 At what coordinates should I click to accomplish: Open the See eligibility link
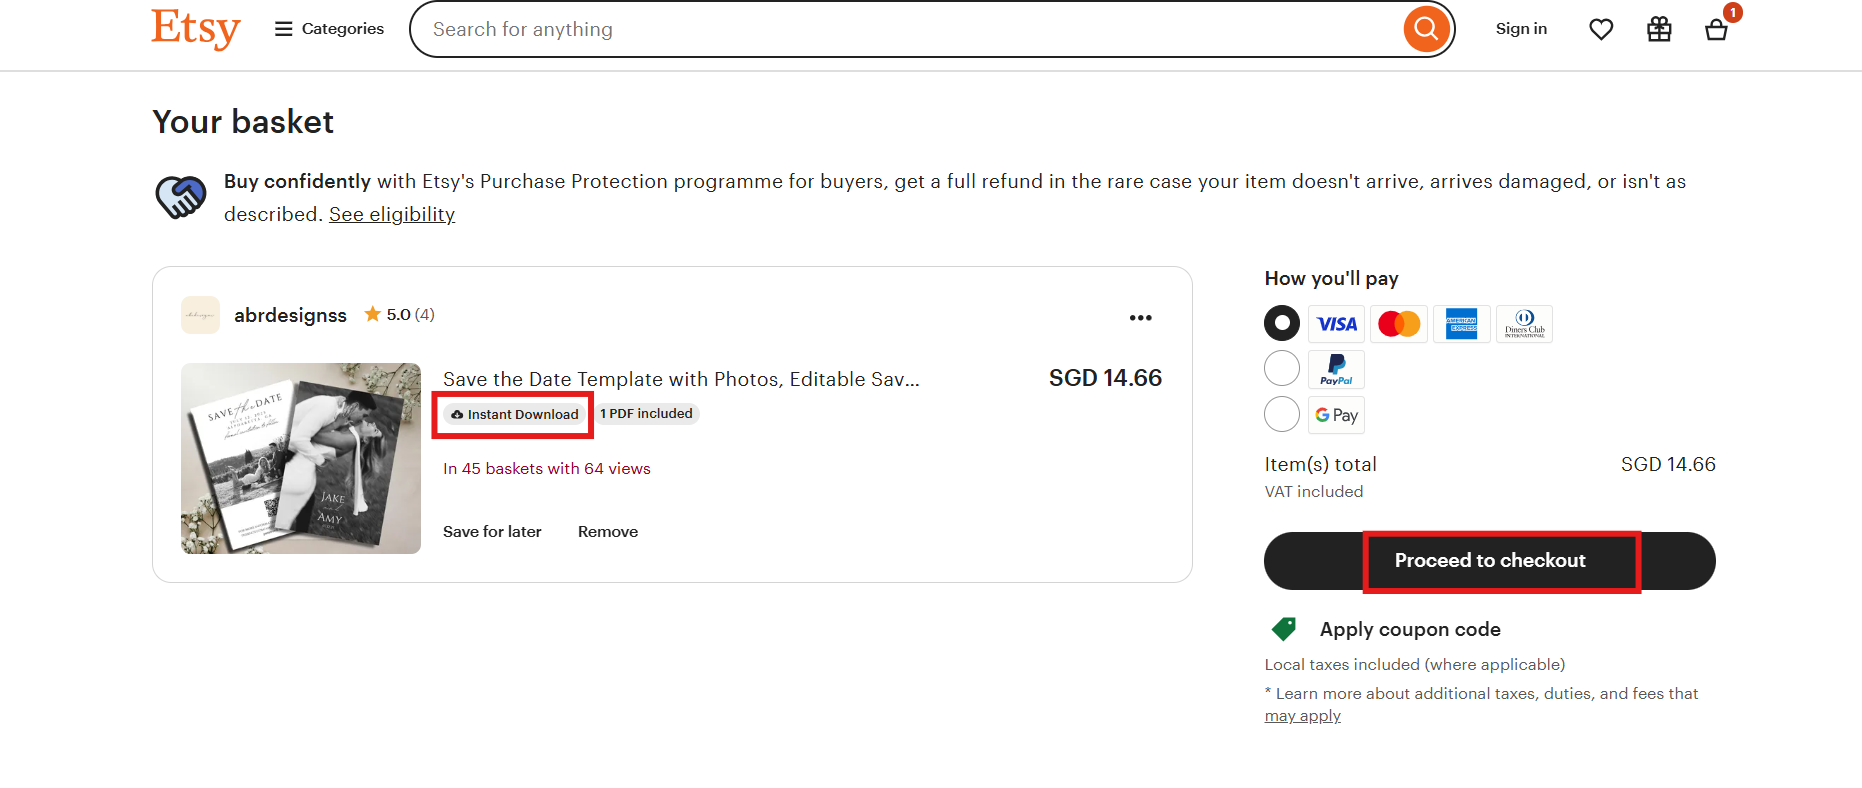(x=391, y=214)
